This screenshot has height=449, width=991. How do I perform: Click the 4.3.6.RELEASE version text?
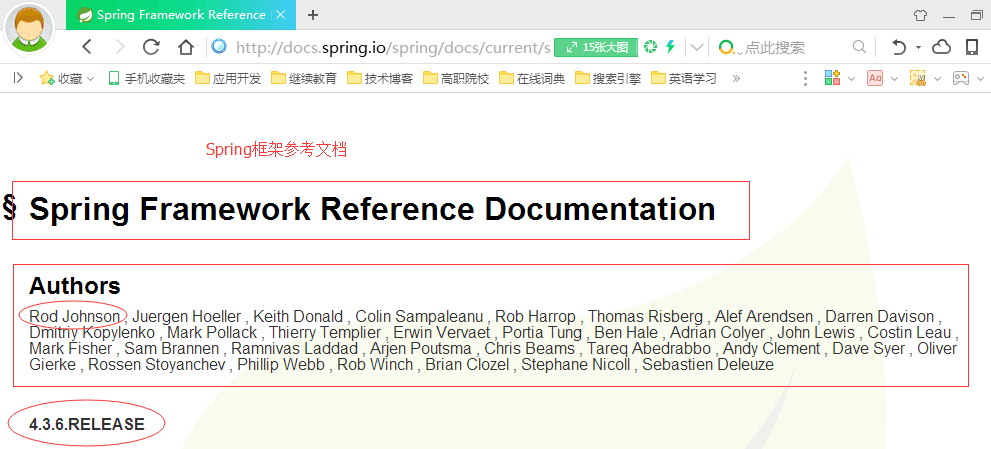pos(87,424)
